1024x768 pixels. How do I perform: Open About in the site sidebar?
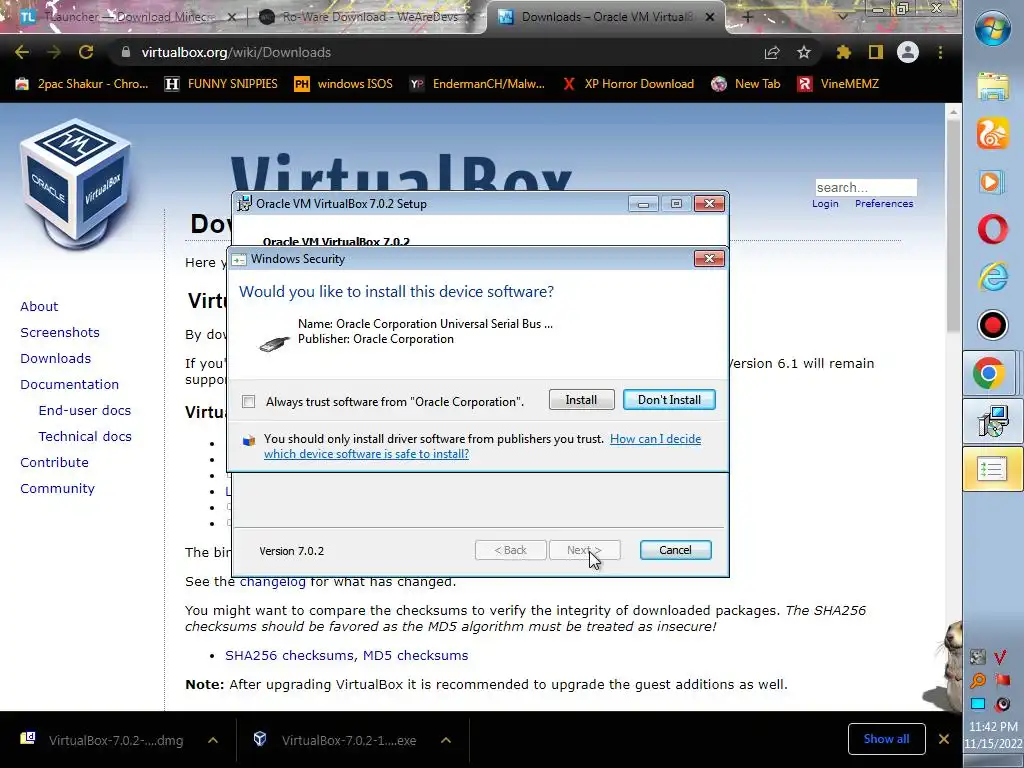click(x=39, y=306)
